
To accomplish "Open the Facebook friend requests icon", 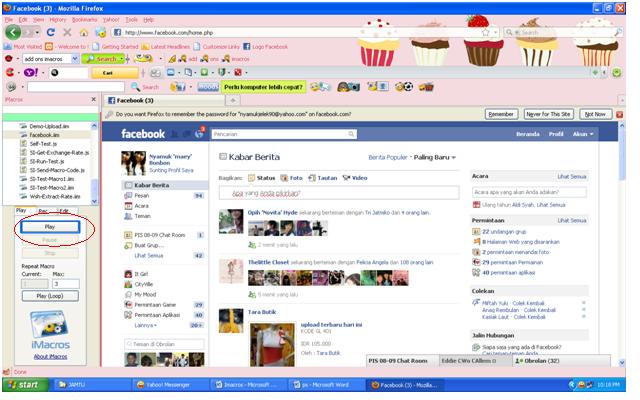I will 174,134.
